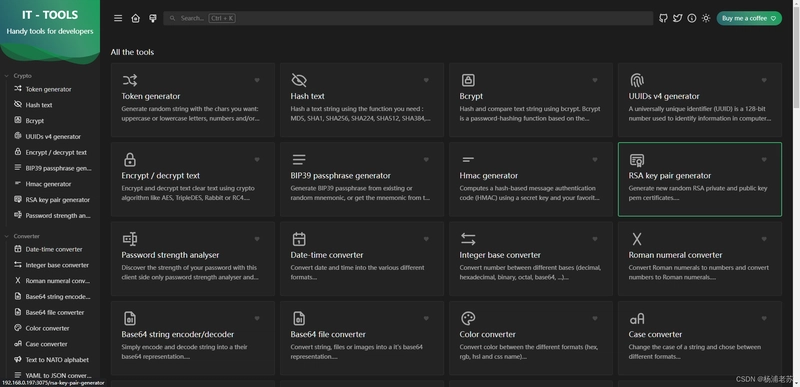
Task: Click the RSA key pair generator certificate icon
Action: click(637, 160)
